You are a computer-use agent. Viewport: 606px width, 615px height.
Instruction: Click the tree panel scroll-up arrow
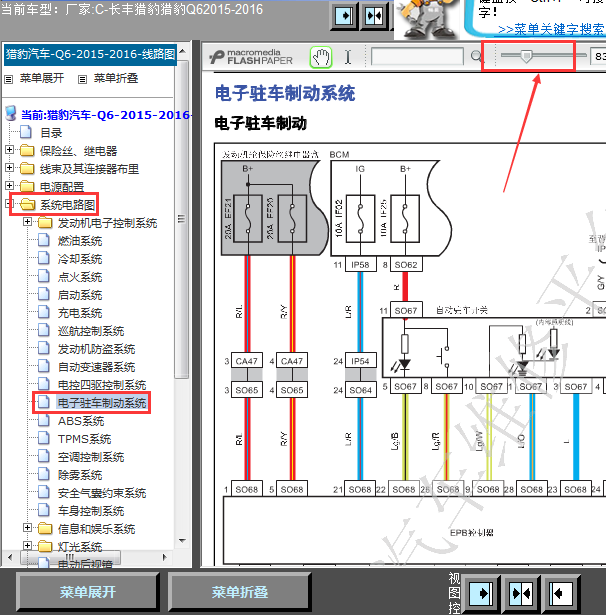tap(182, 51)
